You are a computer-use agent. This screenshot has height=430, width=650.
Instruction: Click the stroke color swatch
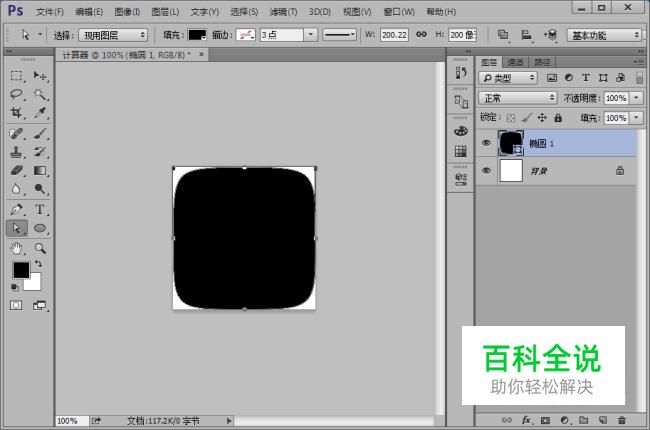(245, 35)
